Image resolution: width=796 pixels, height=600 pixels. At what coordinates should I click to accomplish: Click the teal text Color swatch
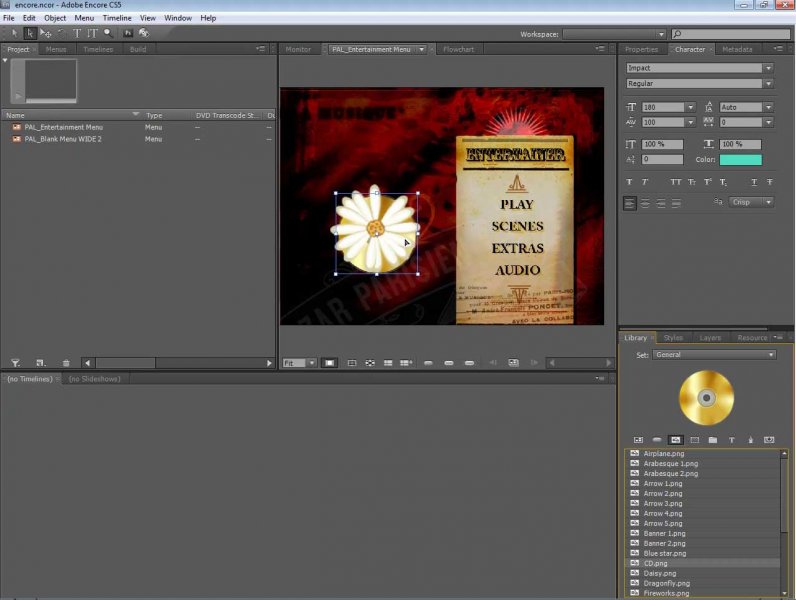[x=740, y=160]
